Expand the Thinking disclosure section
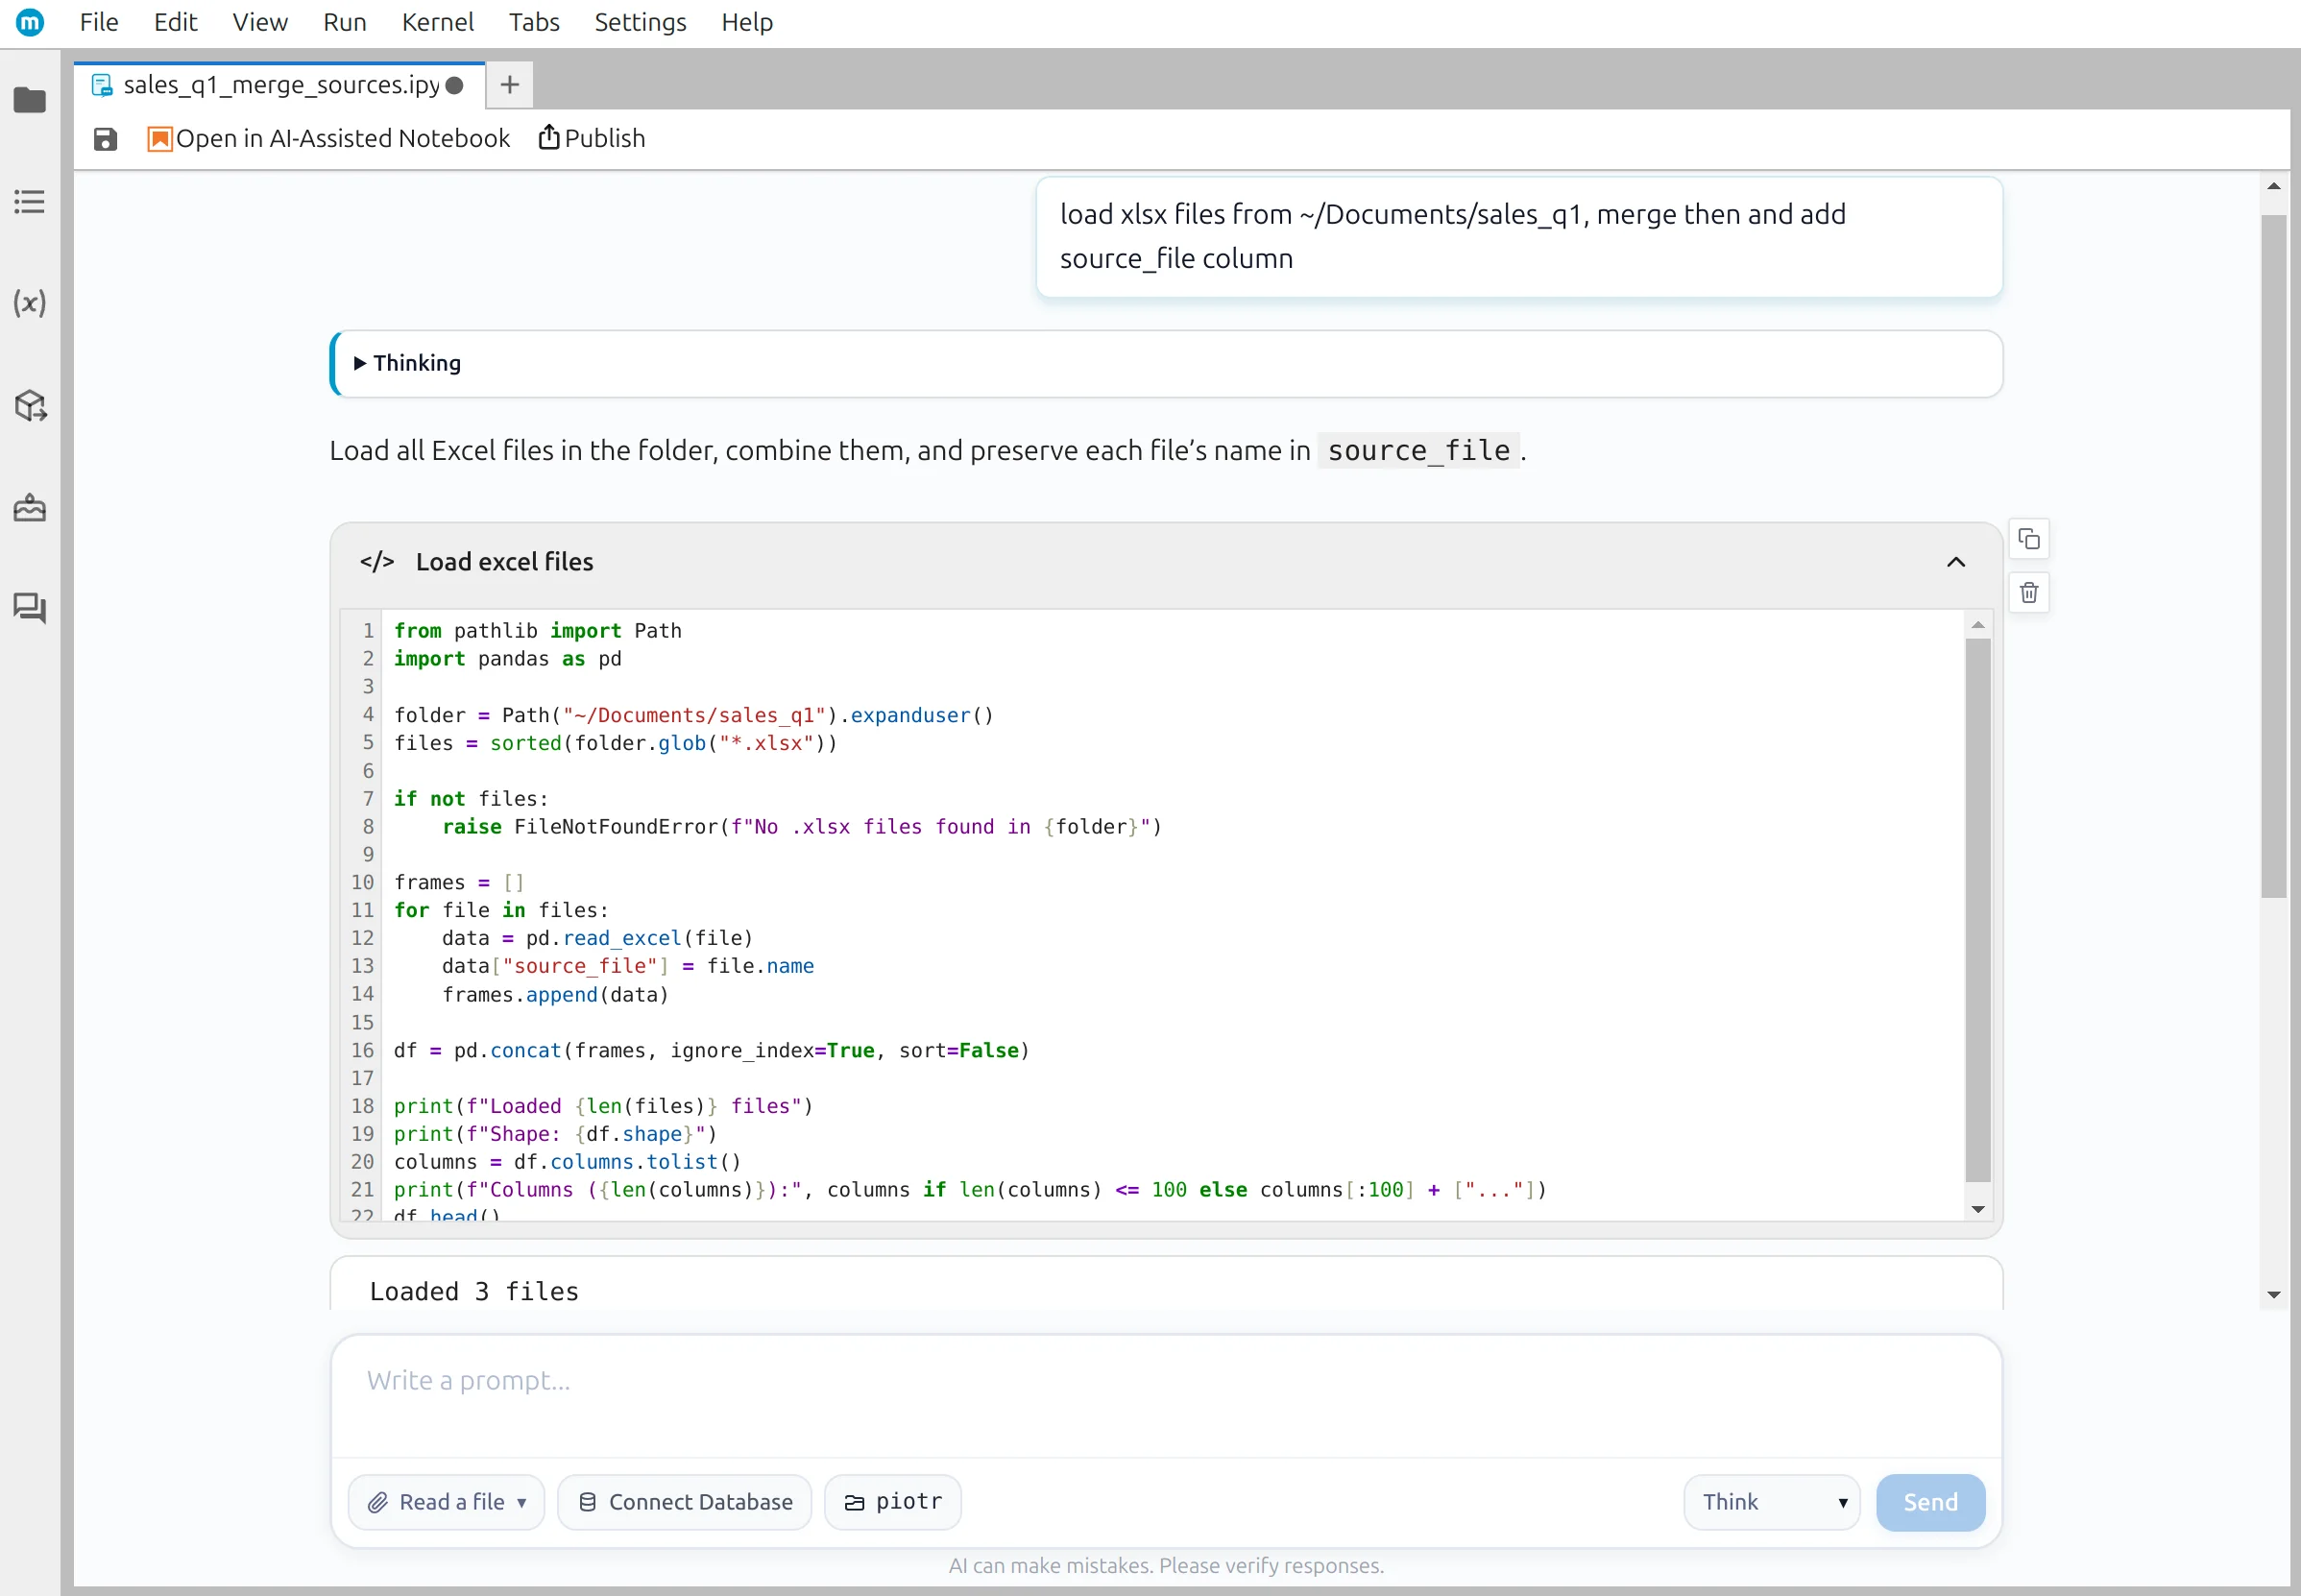 pos(408,363)
